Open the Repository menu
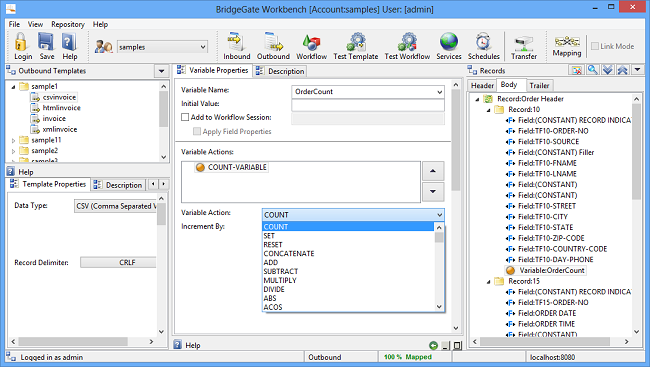This screenshot has height=367, width=650. click(68, 24)
